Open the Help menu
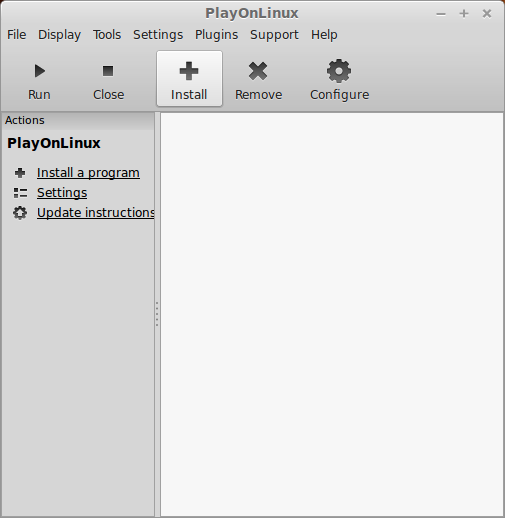The height and width of the screenshot is (518, 505). point(324,35)
